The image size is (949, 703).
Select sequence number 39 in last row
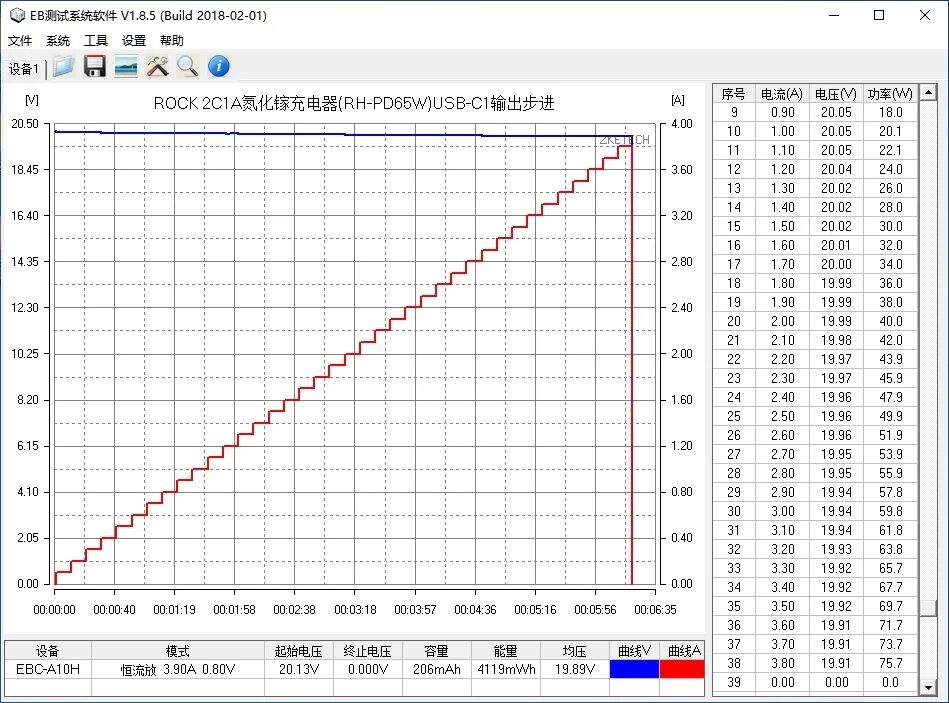(x=734, y=682)
